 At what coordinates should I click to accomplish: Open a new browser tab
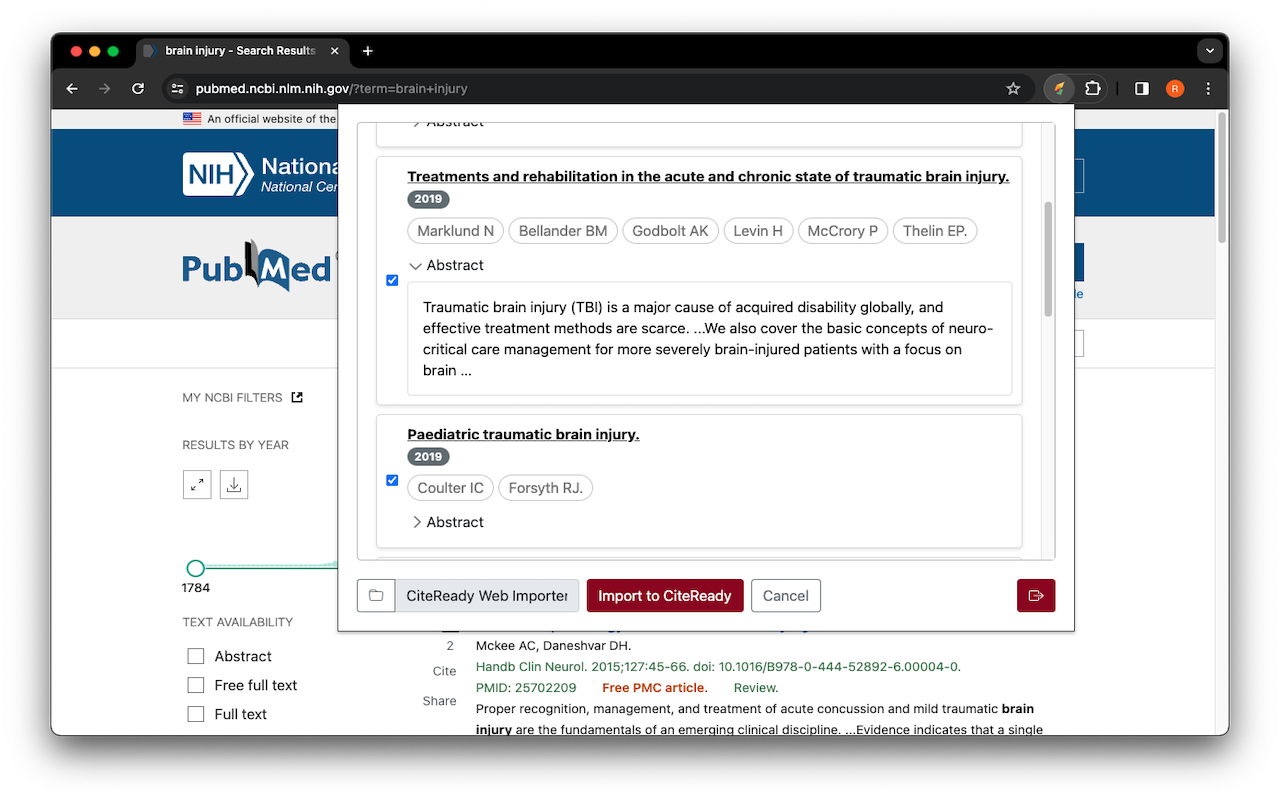[368, 51]
